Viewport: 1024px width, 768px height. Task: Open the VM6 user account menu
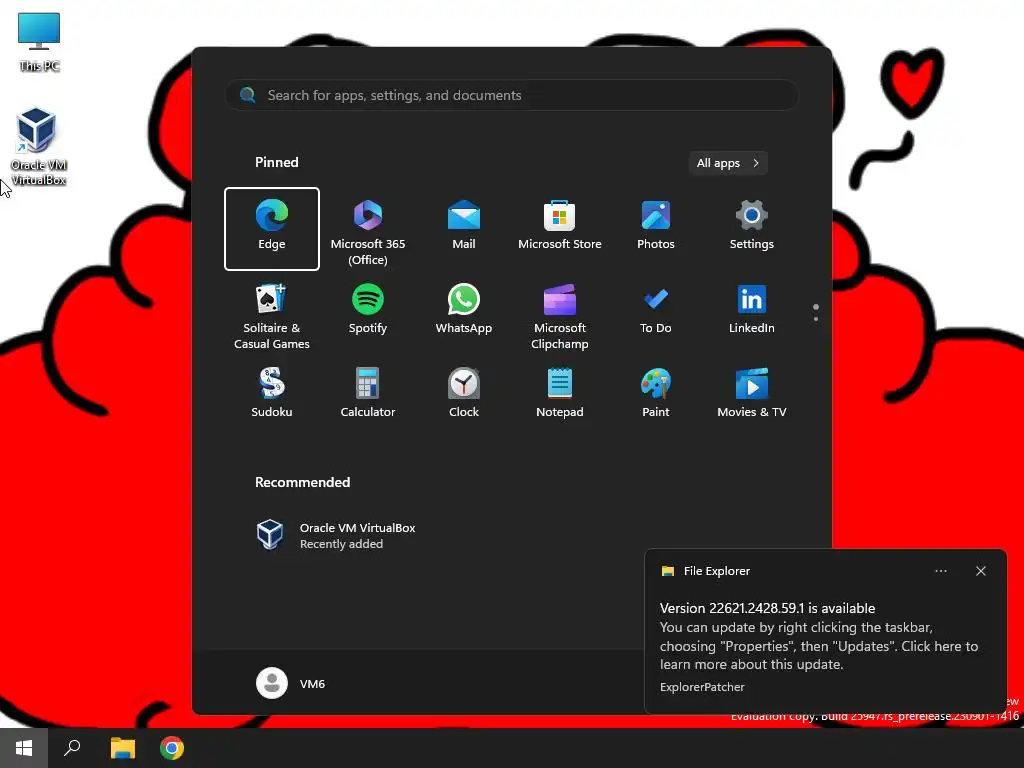[x=291, y=683]
